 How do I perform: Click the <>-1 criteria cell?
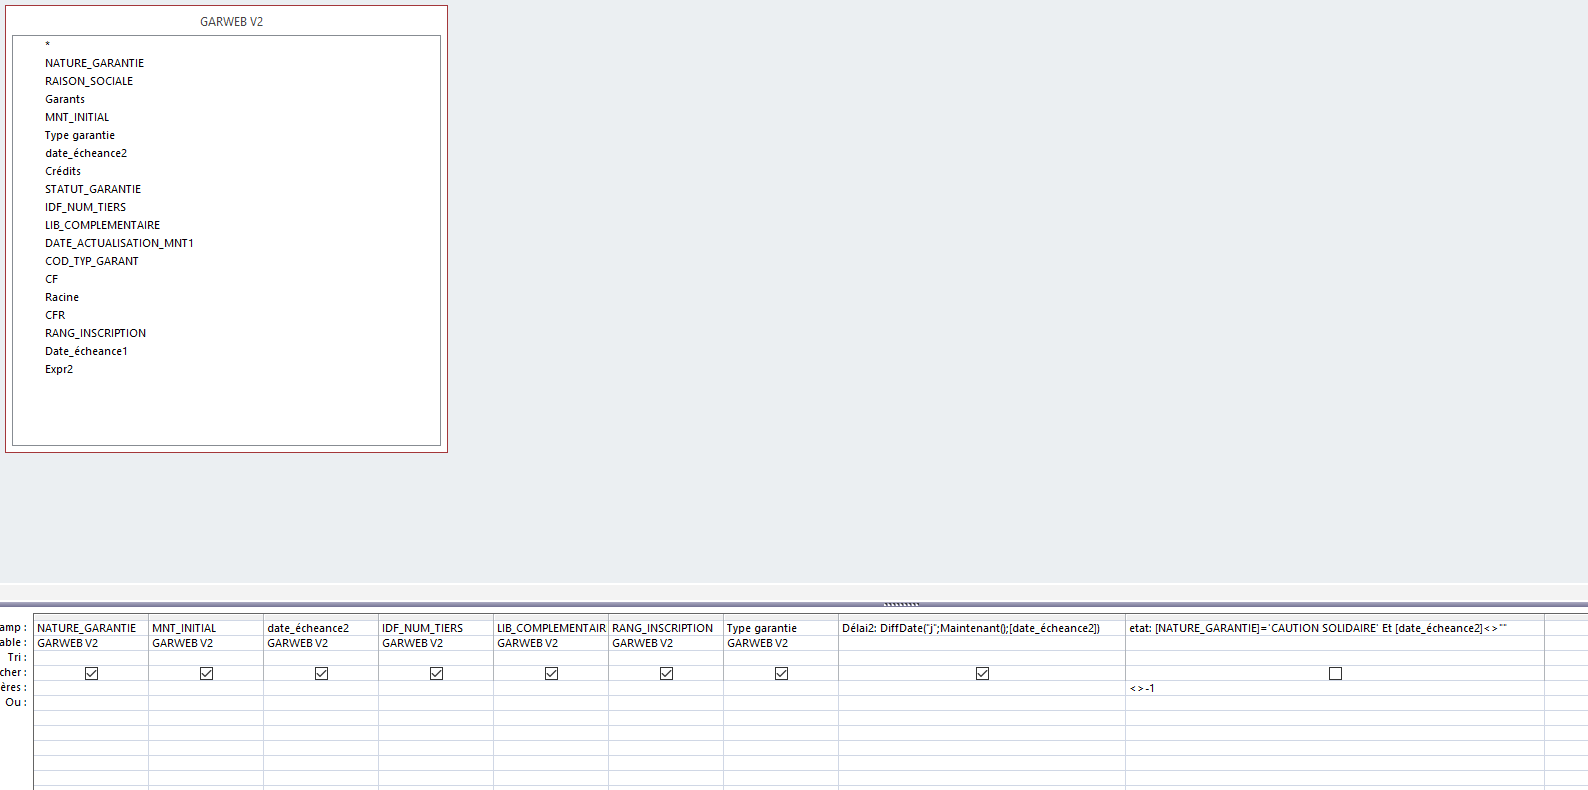click(1335, 688)
